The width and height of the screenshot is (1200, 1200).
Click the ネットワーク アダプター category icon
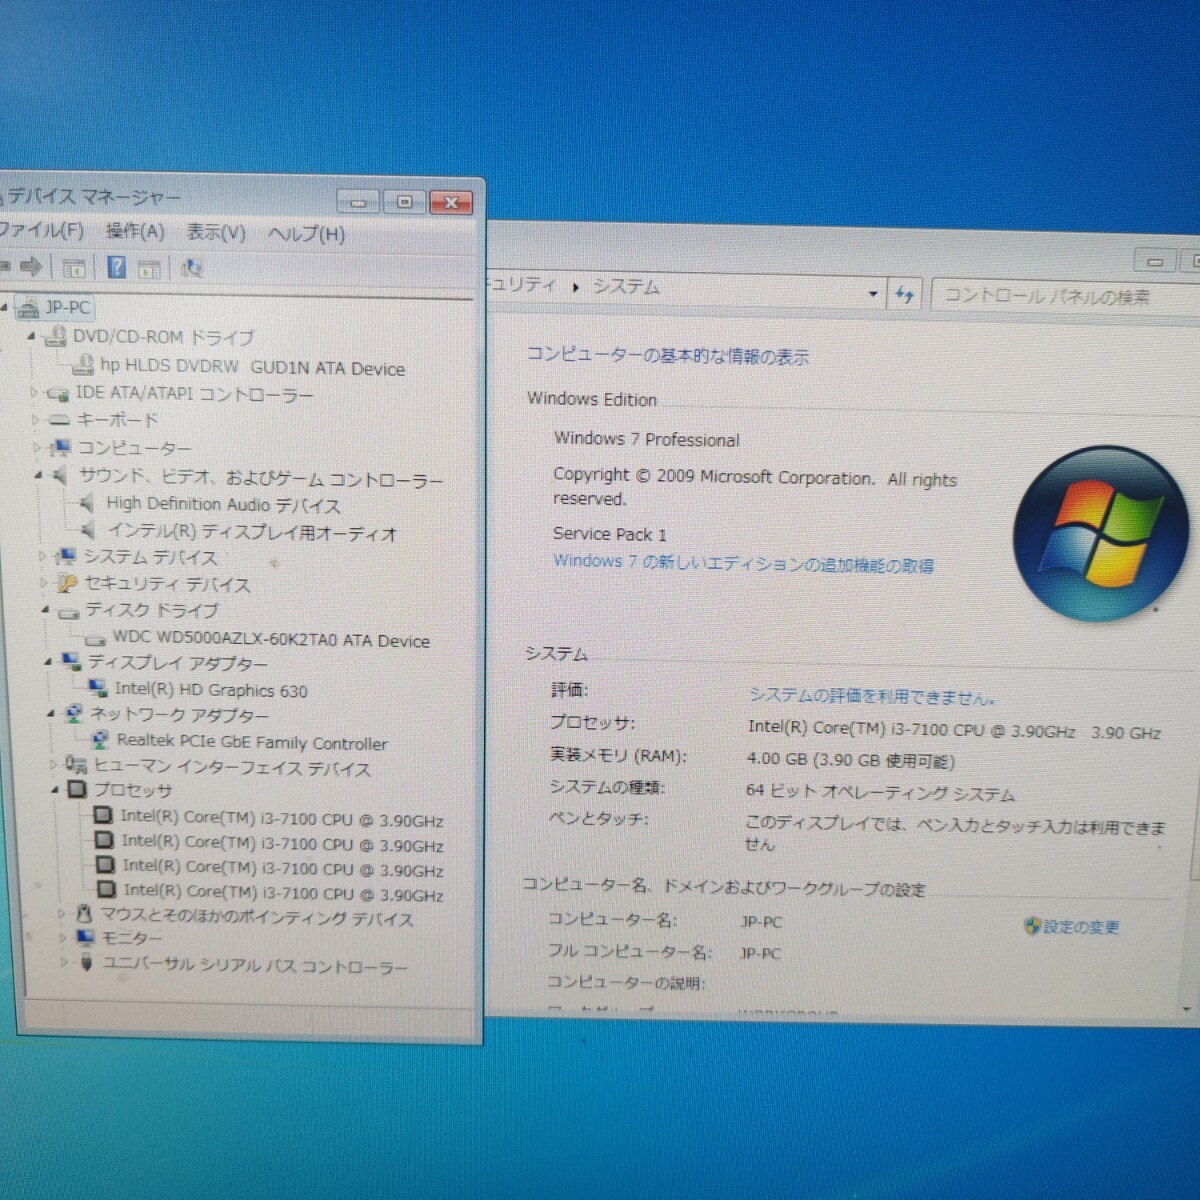point(74,714)
